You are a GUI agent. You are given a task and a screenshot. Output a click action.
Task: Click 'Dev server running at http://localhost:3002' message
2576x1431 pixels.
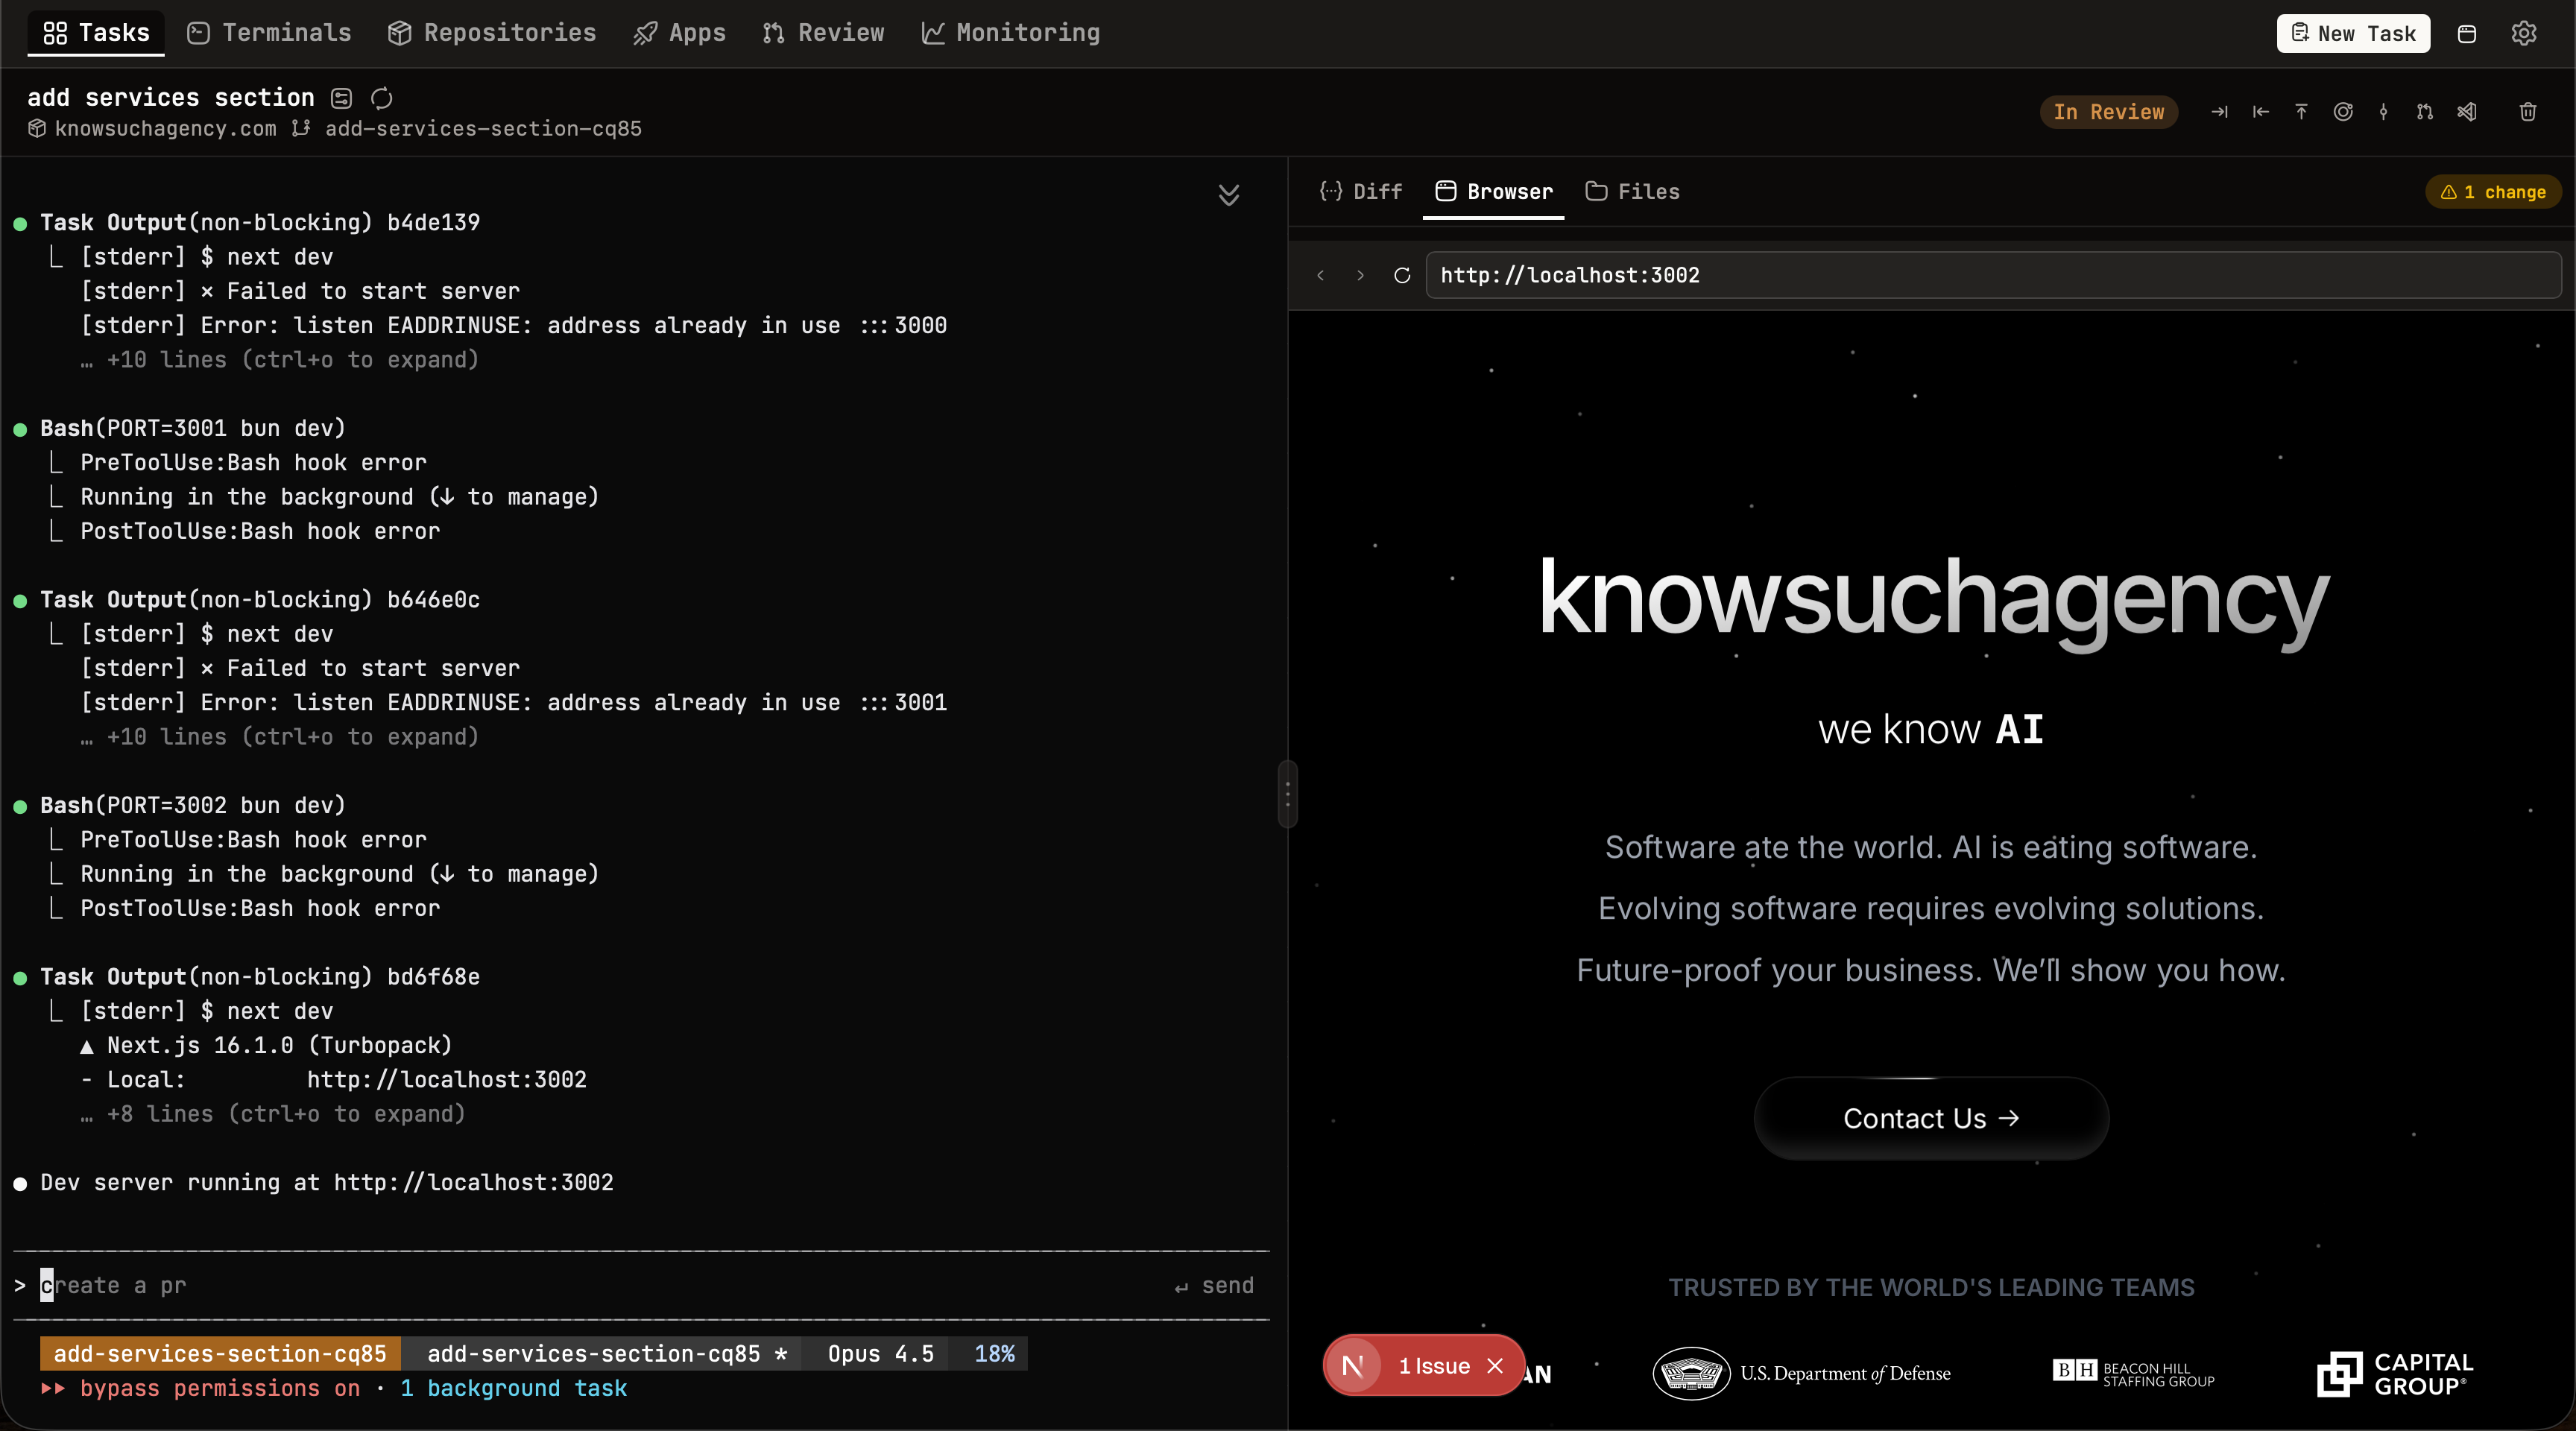(327, 1182)
